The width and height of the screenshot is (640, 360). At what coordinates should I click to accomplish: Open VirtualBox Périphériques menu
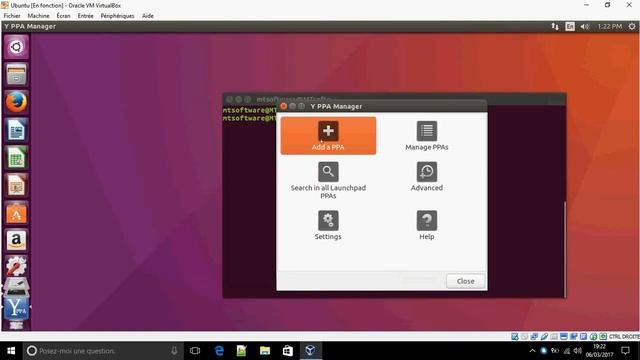118,16
